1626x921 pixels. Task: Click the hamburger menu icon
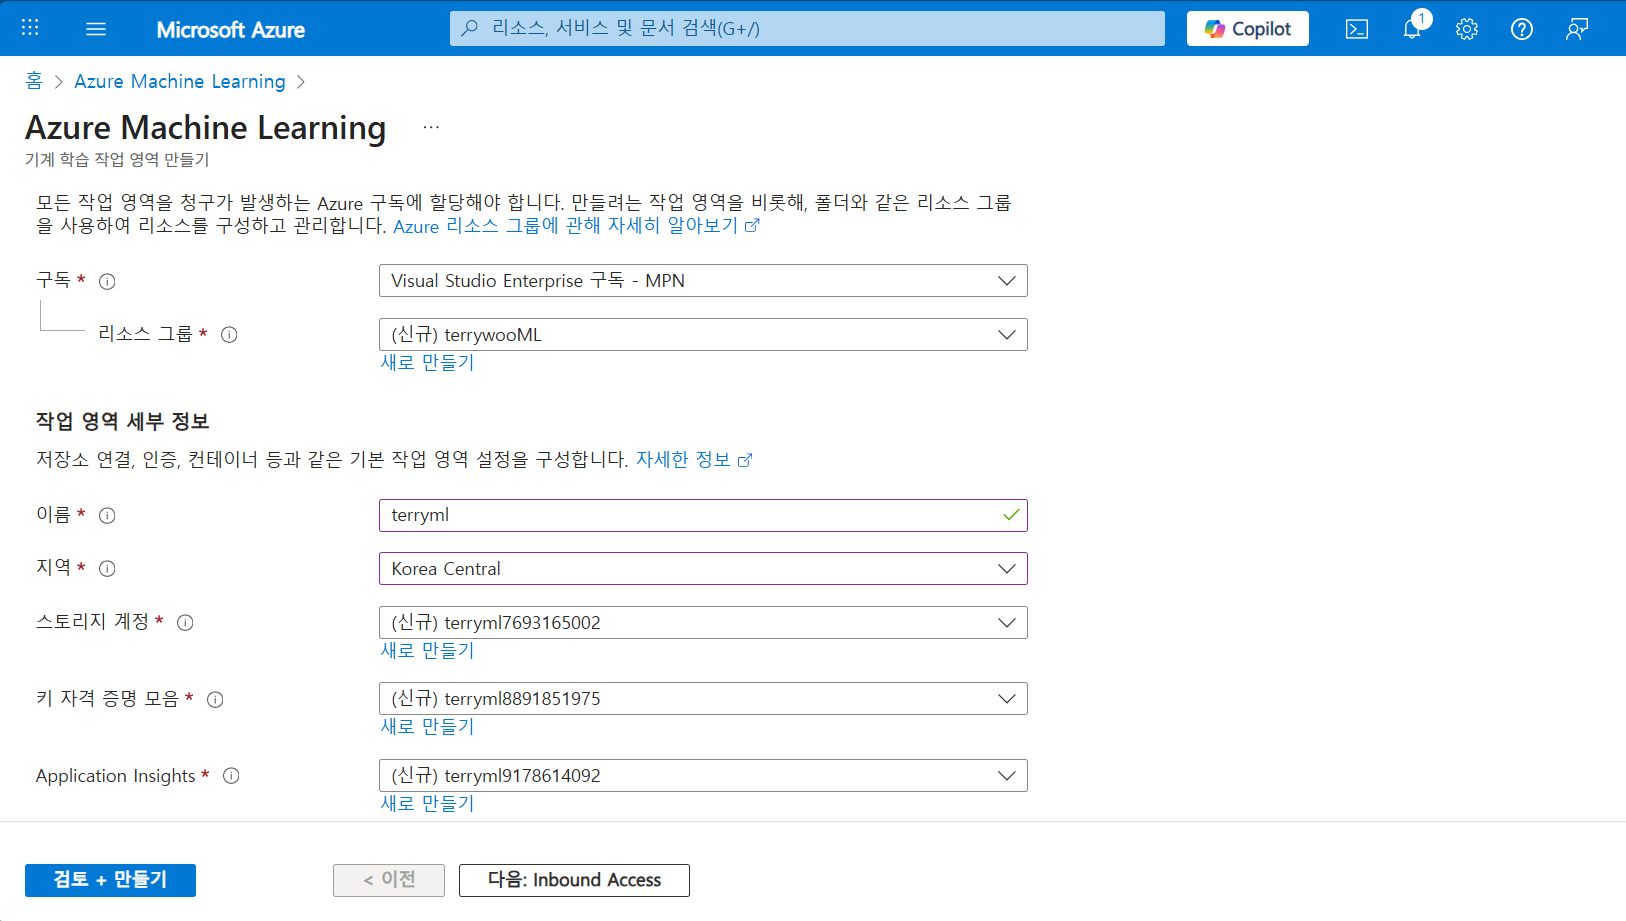pyautogui.click(x=96, y=28)
